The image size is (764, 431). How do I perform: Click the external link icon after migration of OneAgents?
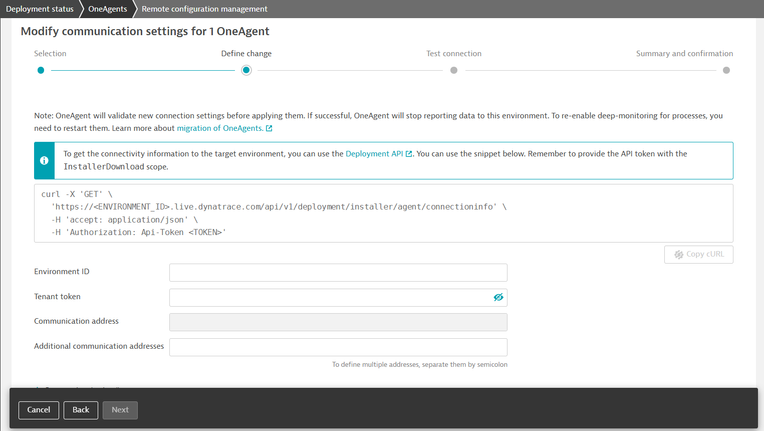269,129
